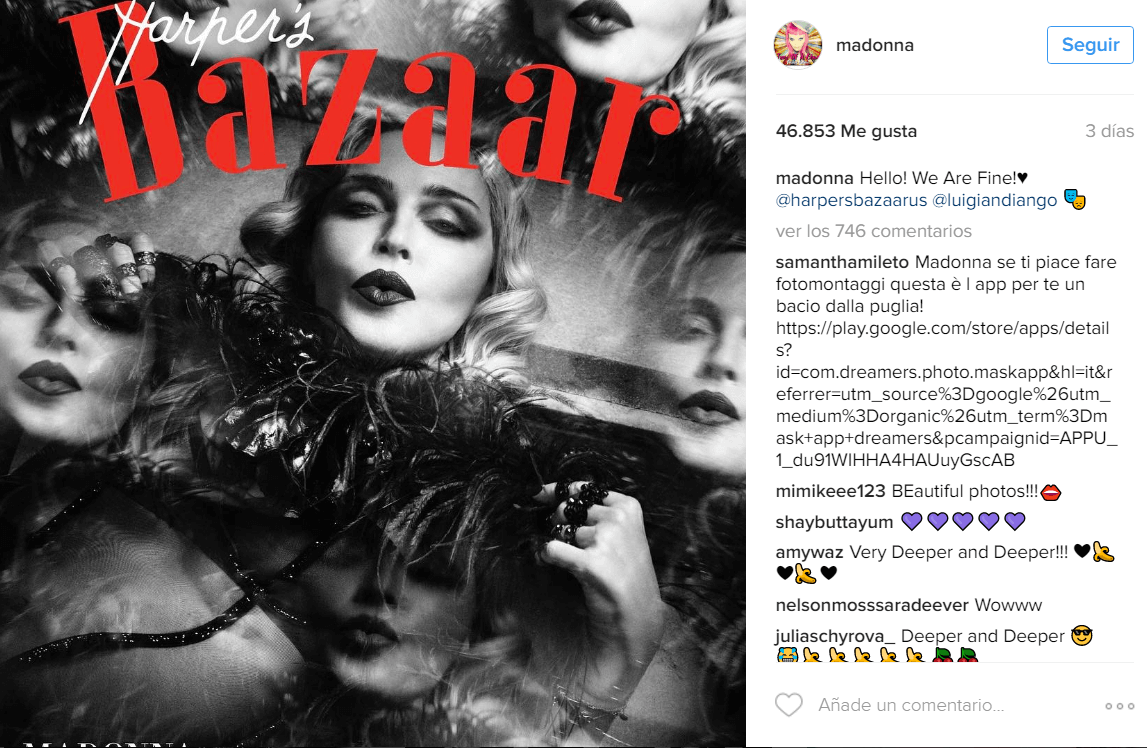Open mimikeee123's profile link
This screenshot has height=748, width=1147.
pyautogui.click(x=830, y=491)
